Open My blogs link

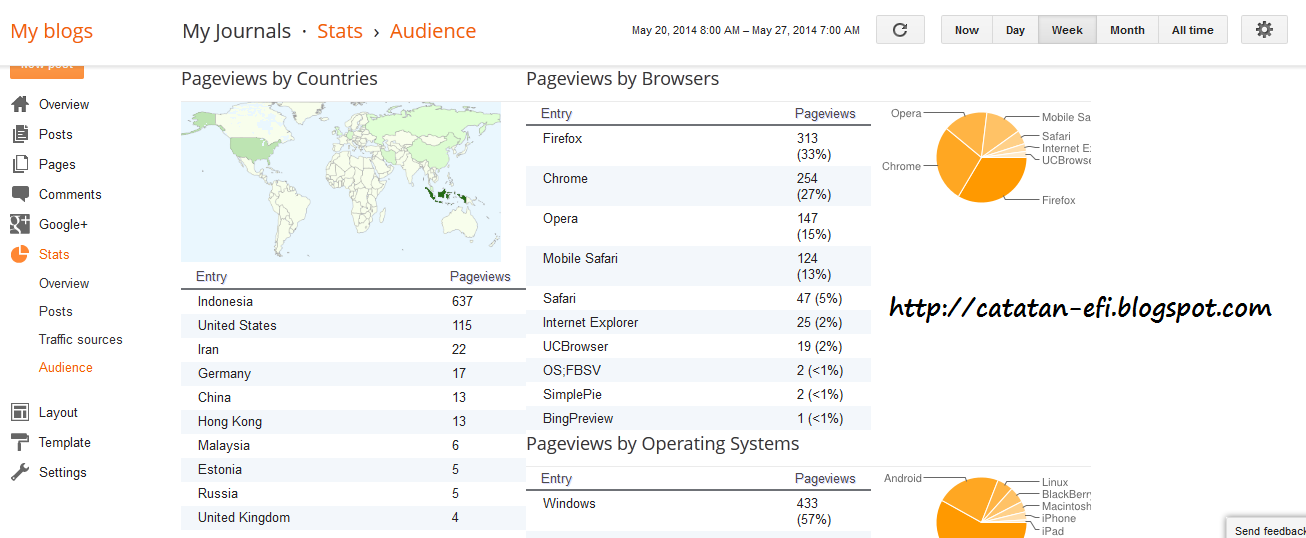tap(52, 31)
